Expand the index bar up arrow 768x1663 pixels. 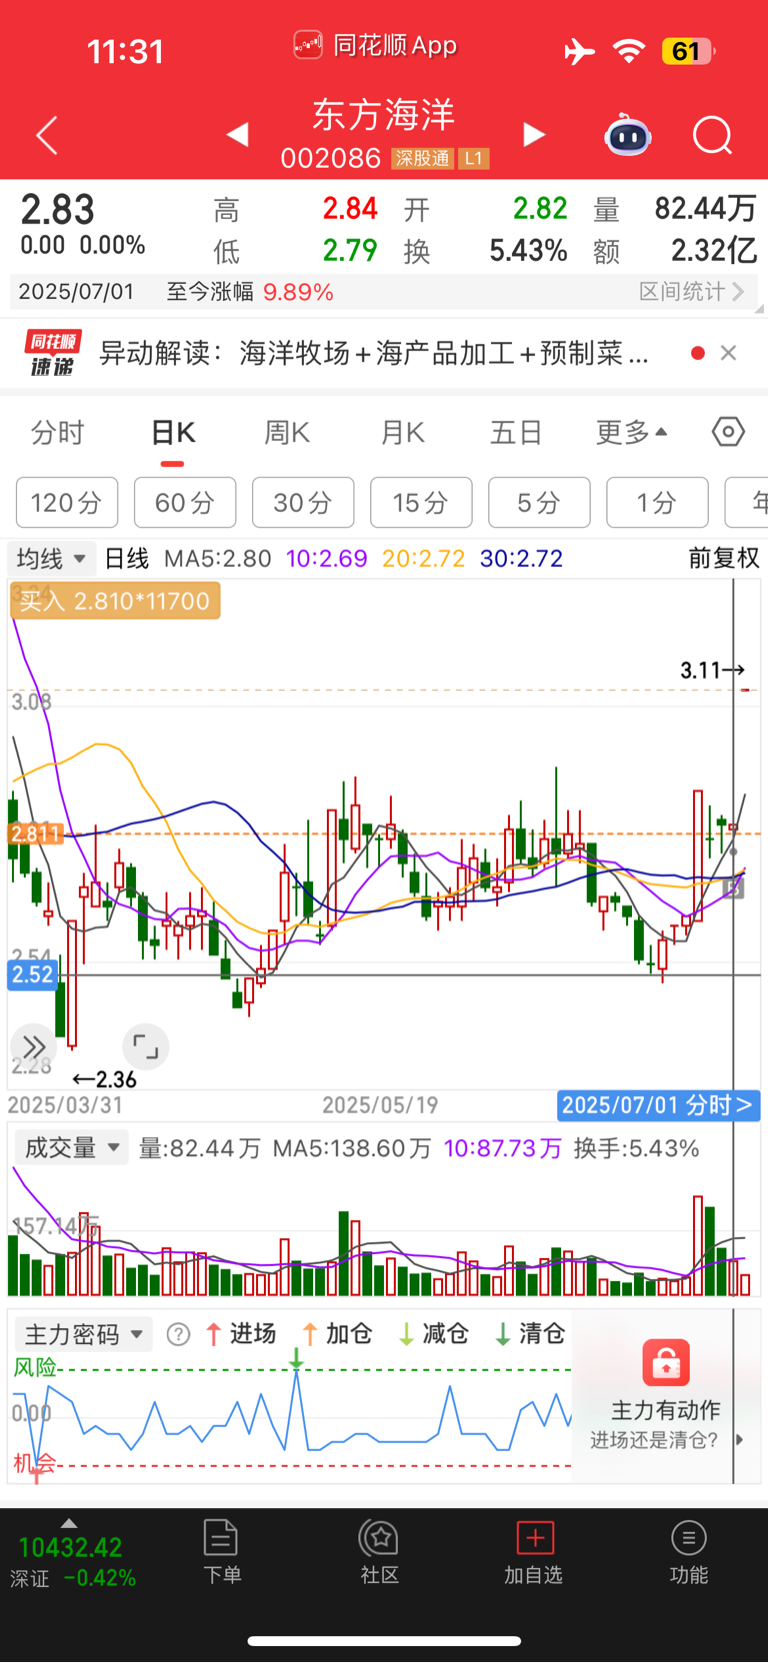pos(69,1524)
